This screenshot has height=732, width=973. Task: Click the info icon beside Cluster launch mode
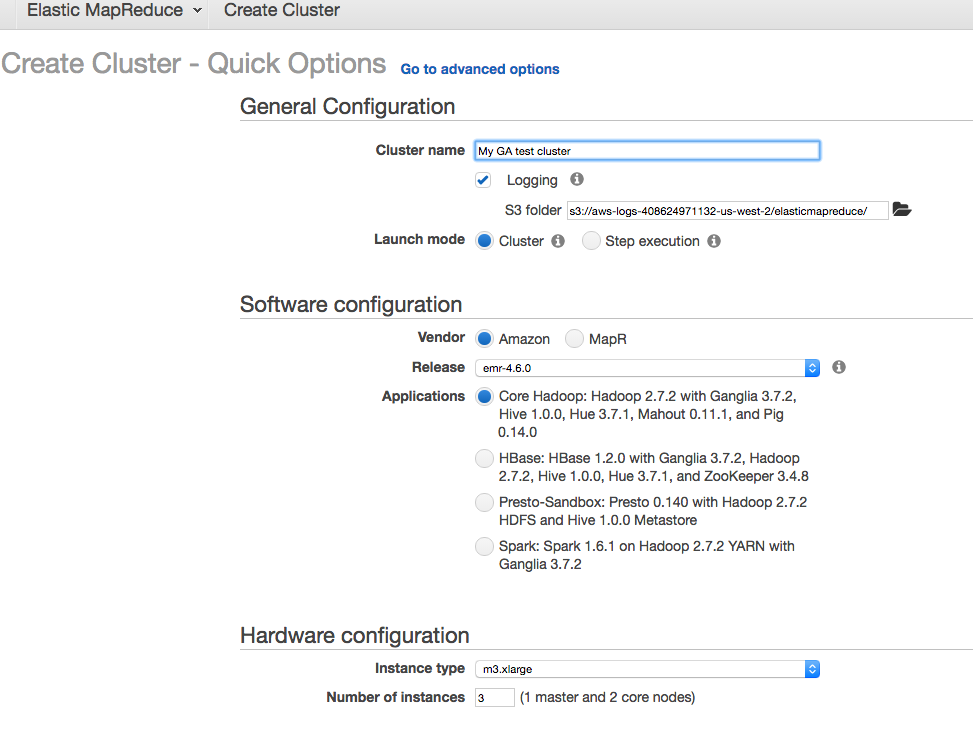coord(558,241)
